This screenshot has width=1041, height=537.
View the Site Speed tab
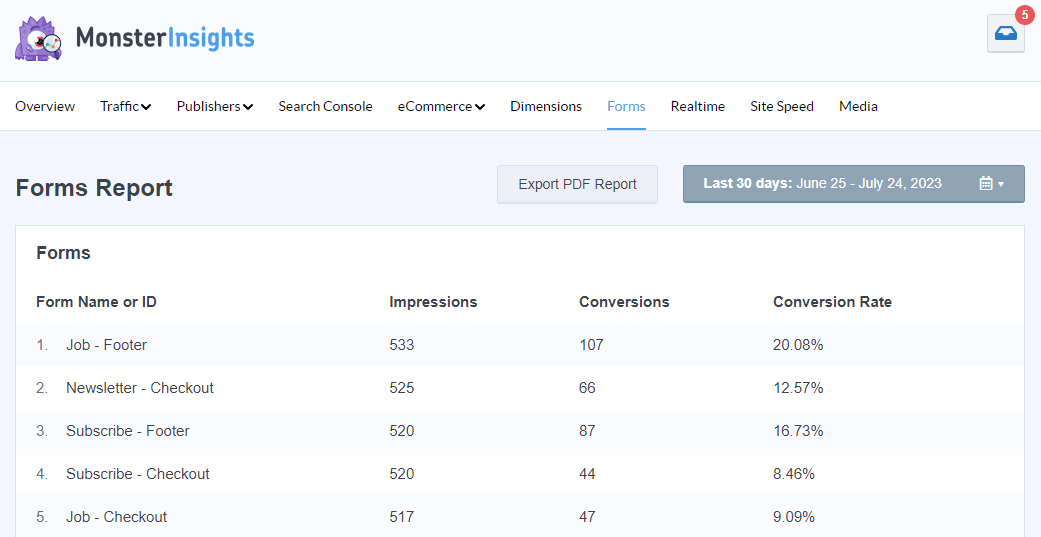click(781, 106)
